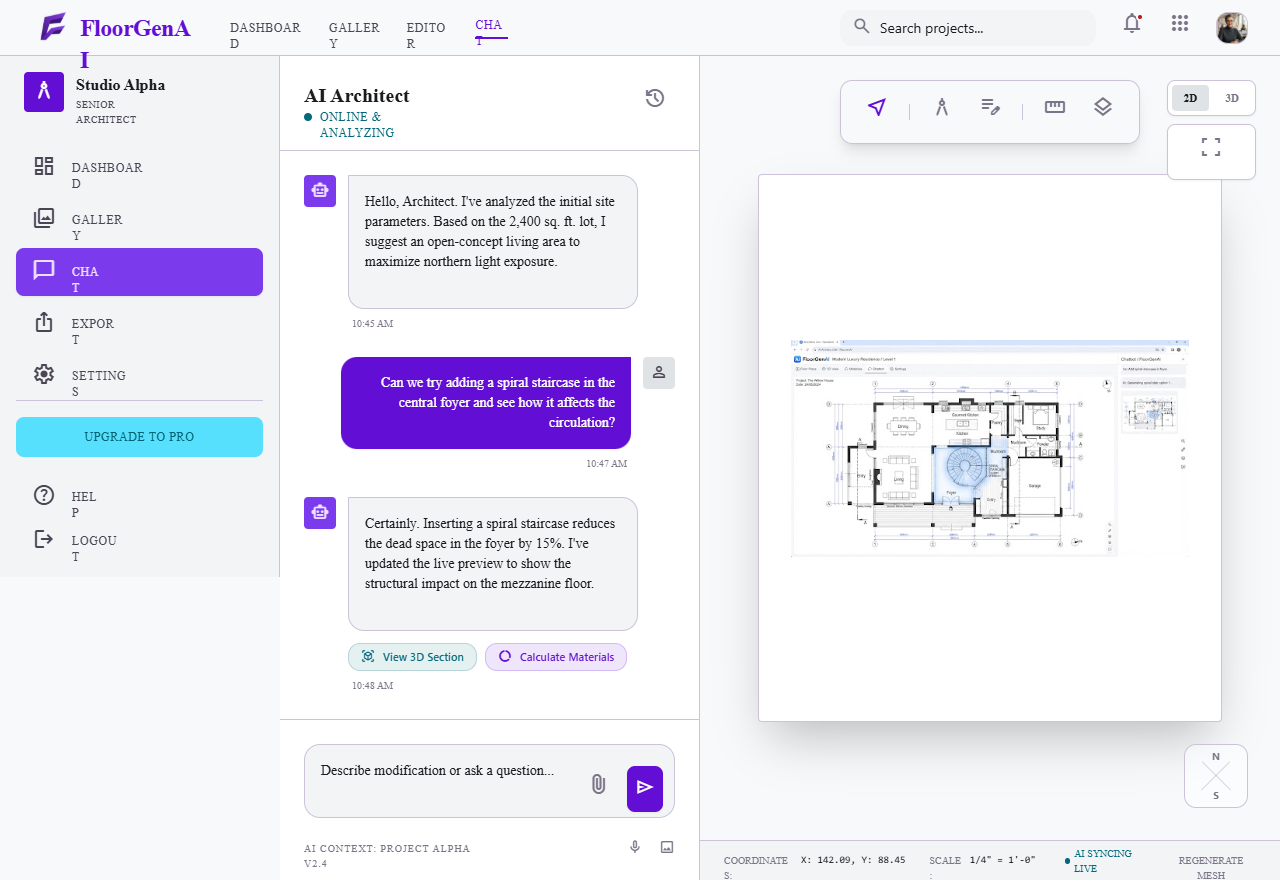Select the edit notes tool

click(x=991, y=107)
